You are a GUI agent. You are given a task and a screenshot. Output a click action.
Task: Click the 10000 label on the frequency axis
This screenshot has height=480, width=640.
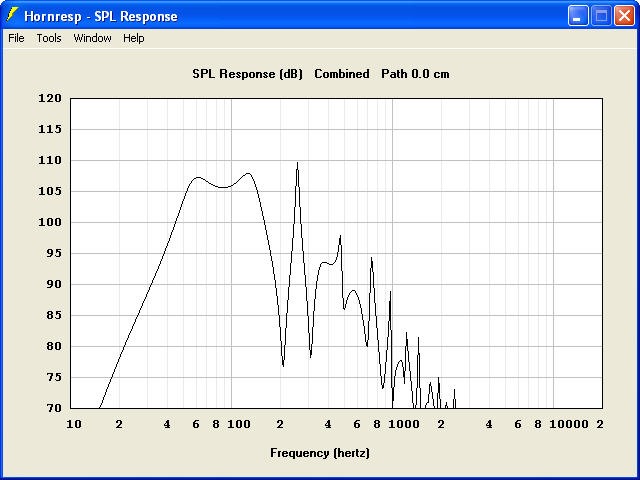point(569,424)
